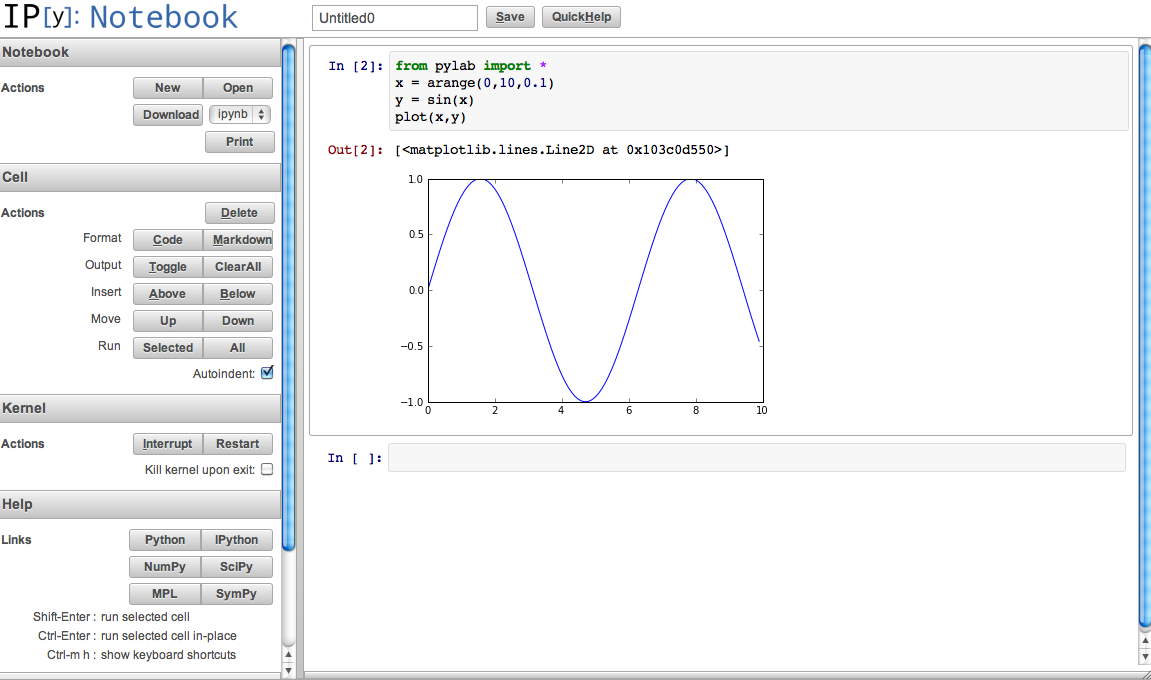Screen dimensions: 1151x680
Task: Toggle cell output visibility
Action: pyautogui.click(x=166, y=266)
